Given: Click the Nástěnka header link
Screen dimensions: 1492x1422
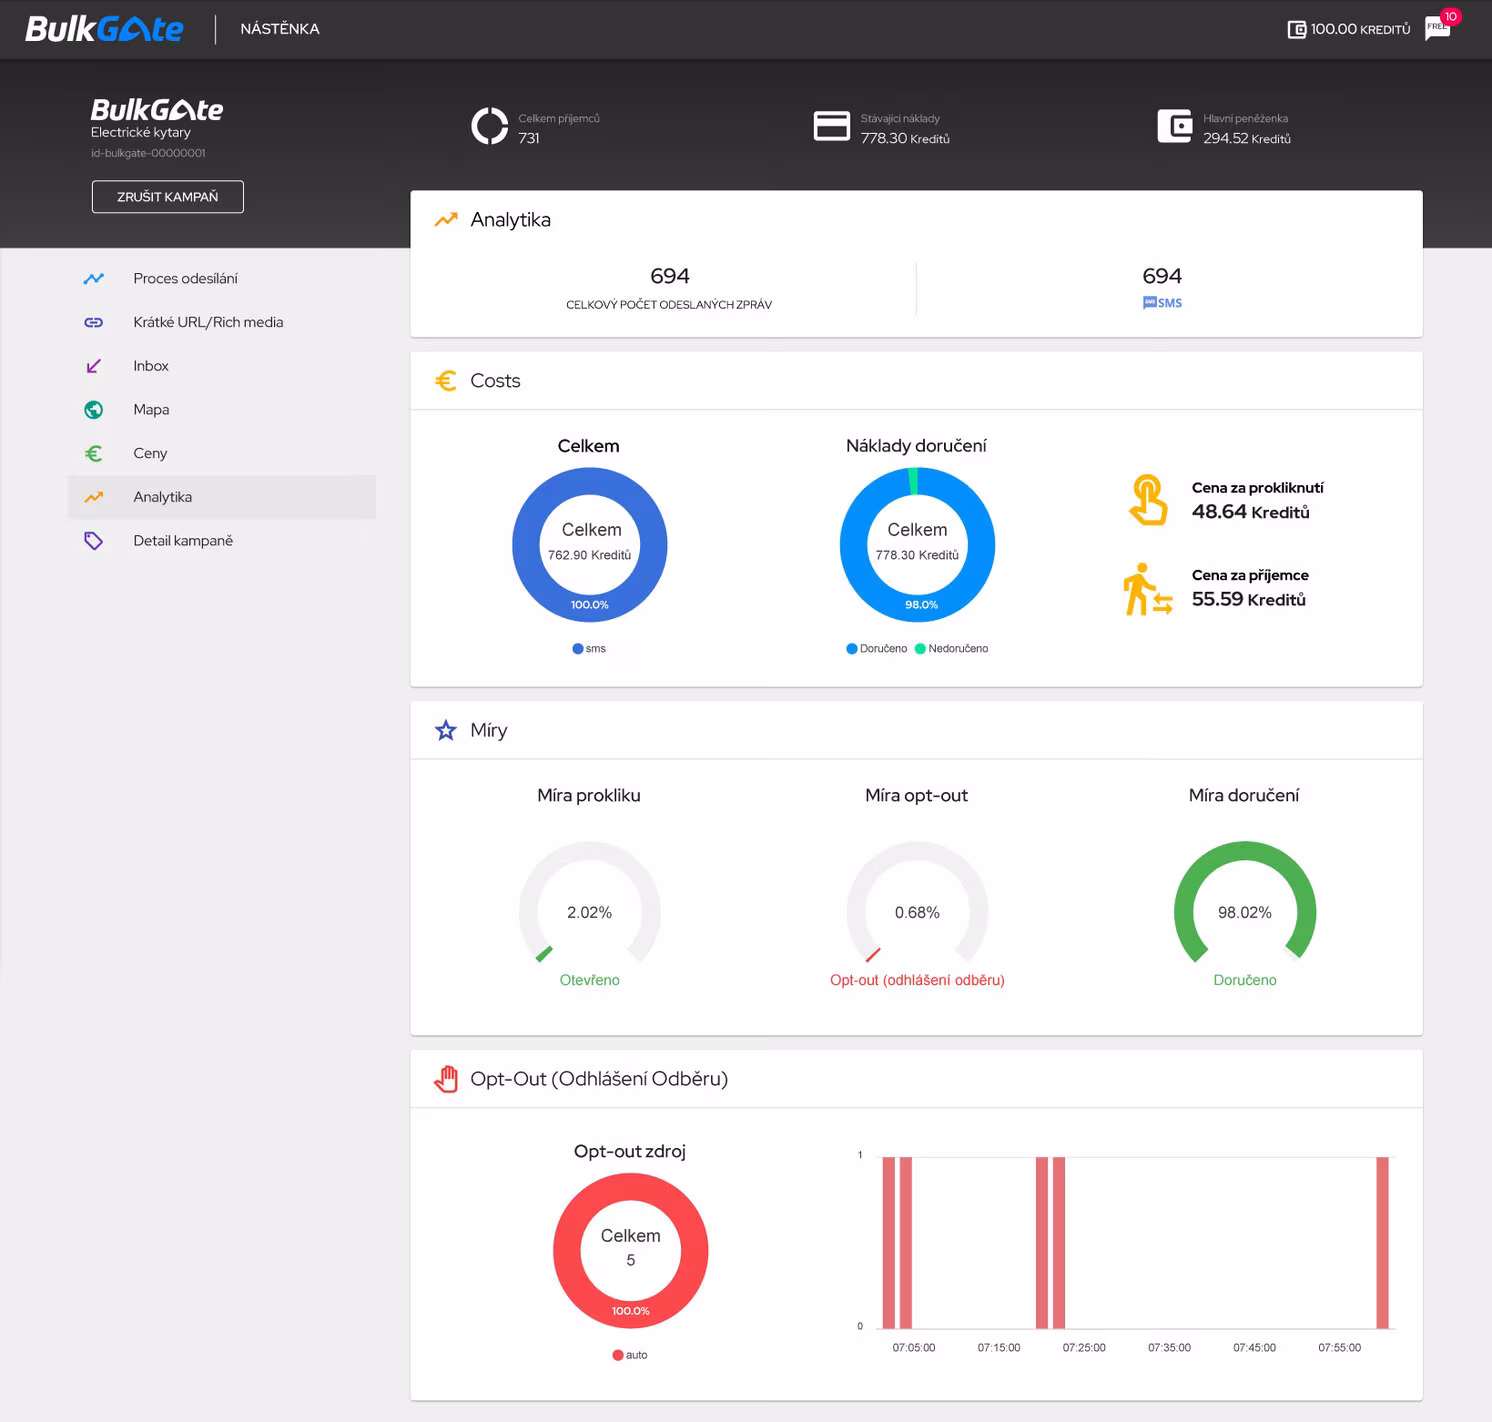Looking at the screenshot, I should tap(280, 29).
